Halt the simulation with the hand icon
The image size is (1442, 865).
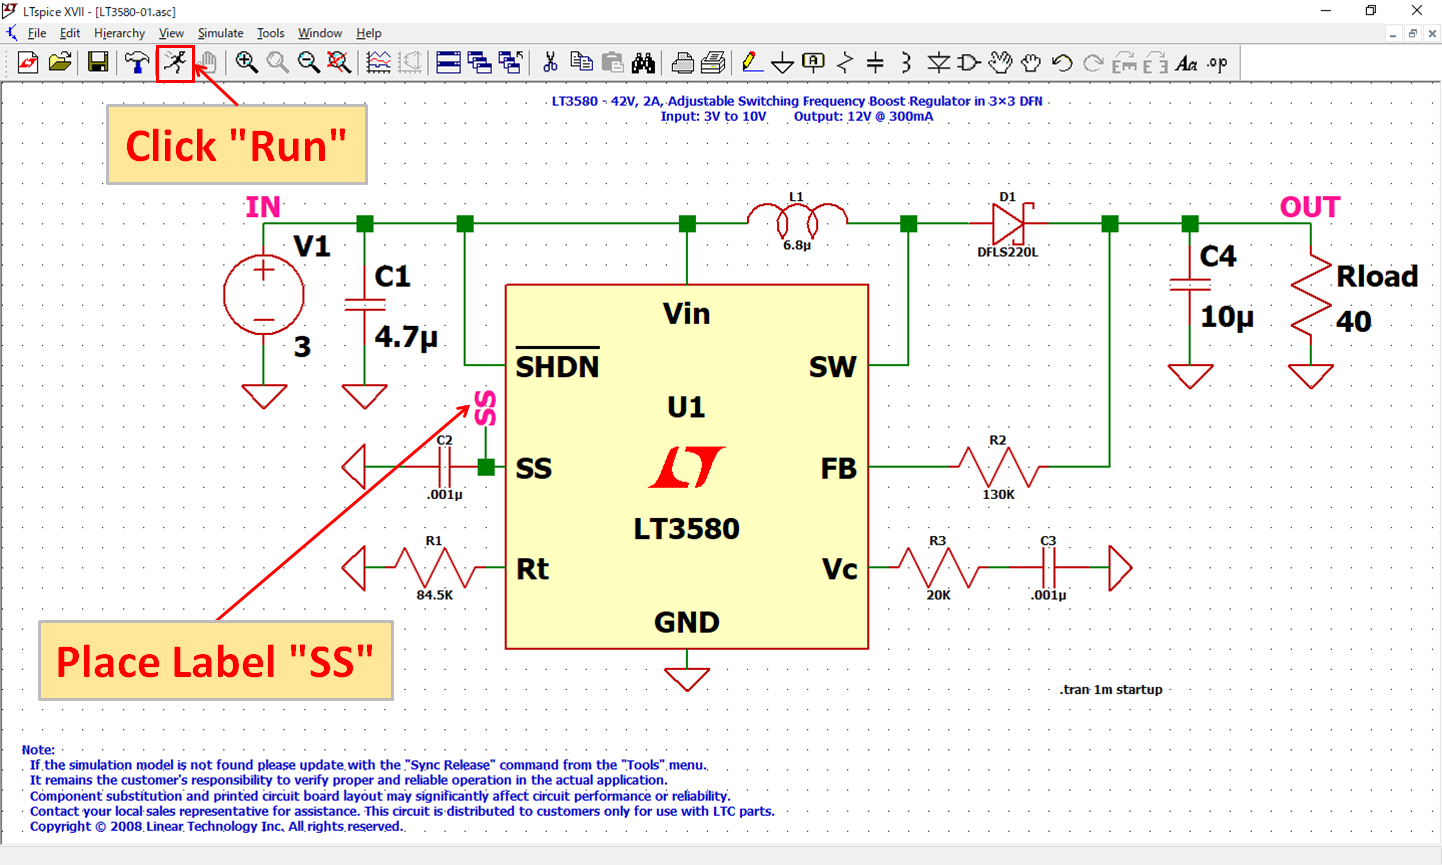coord(206,63)
